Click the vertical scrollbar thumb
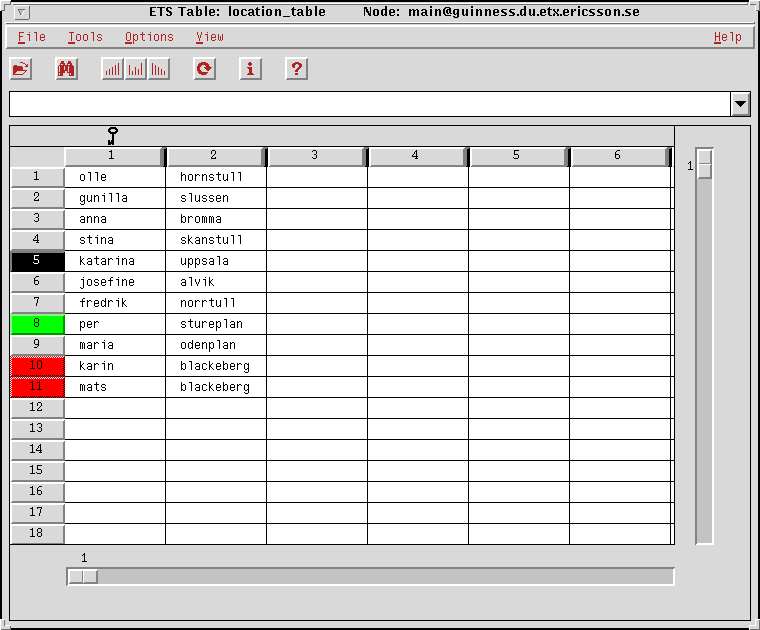 [704, 163]
